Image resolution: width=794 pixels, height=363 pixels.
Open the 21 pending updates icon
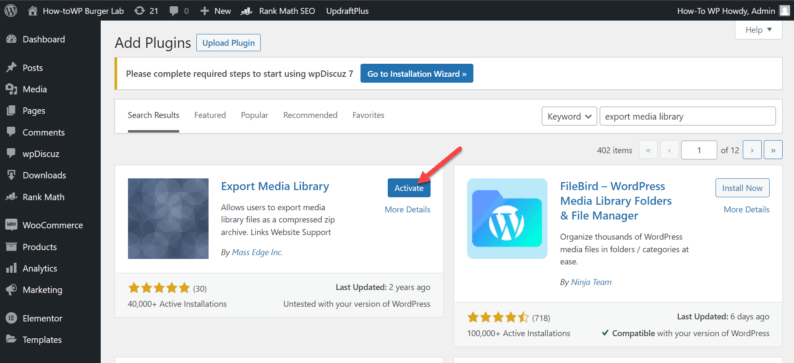point(139,11)
